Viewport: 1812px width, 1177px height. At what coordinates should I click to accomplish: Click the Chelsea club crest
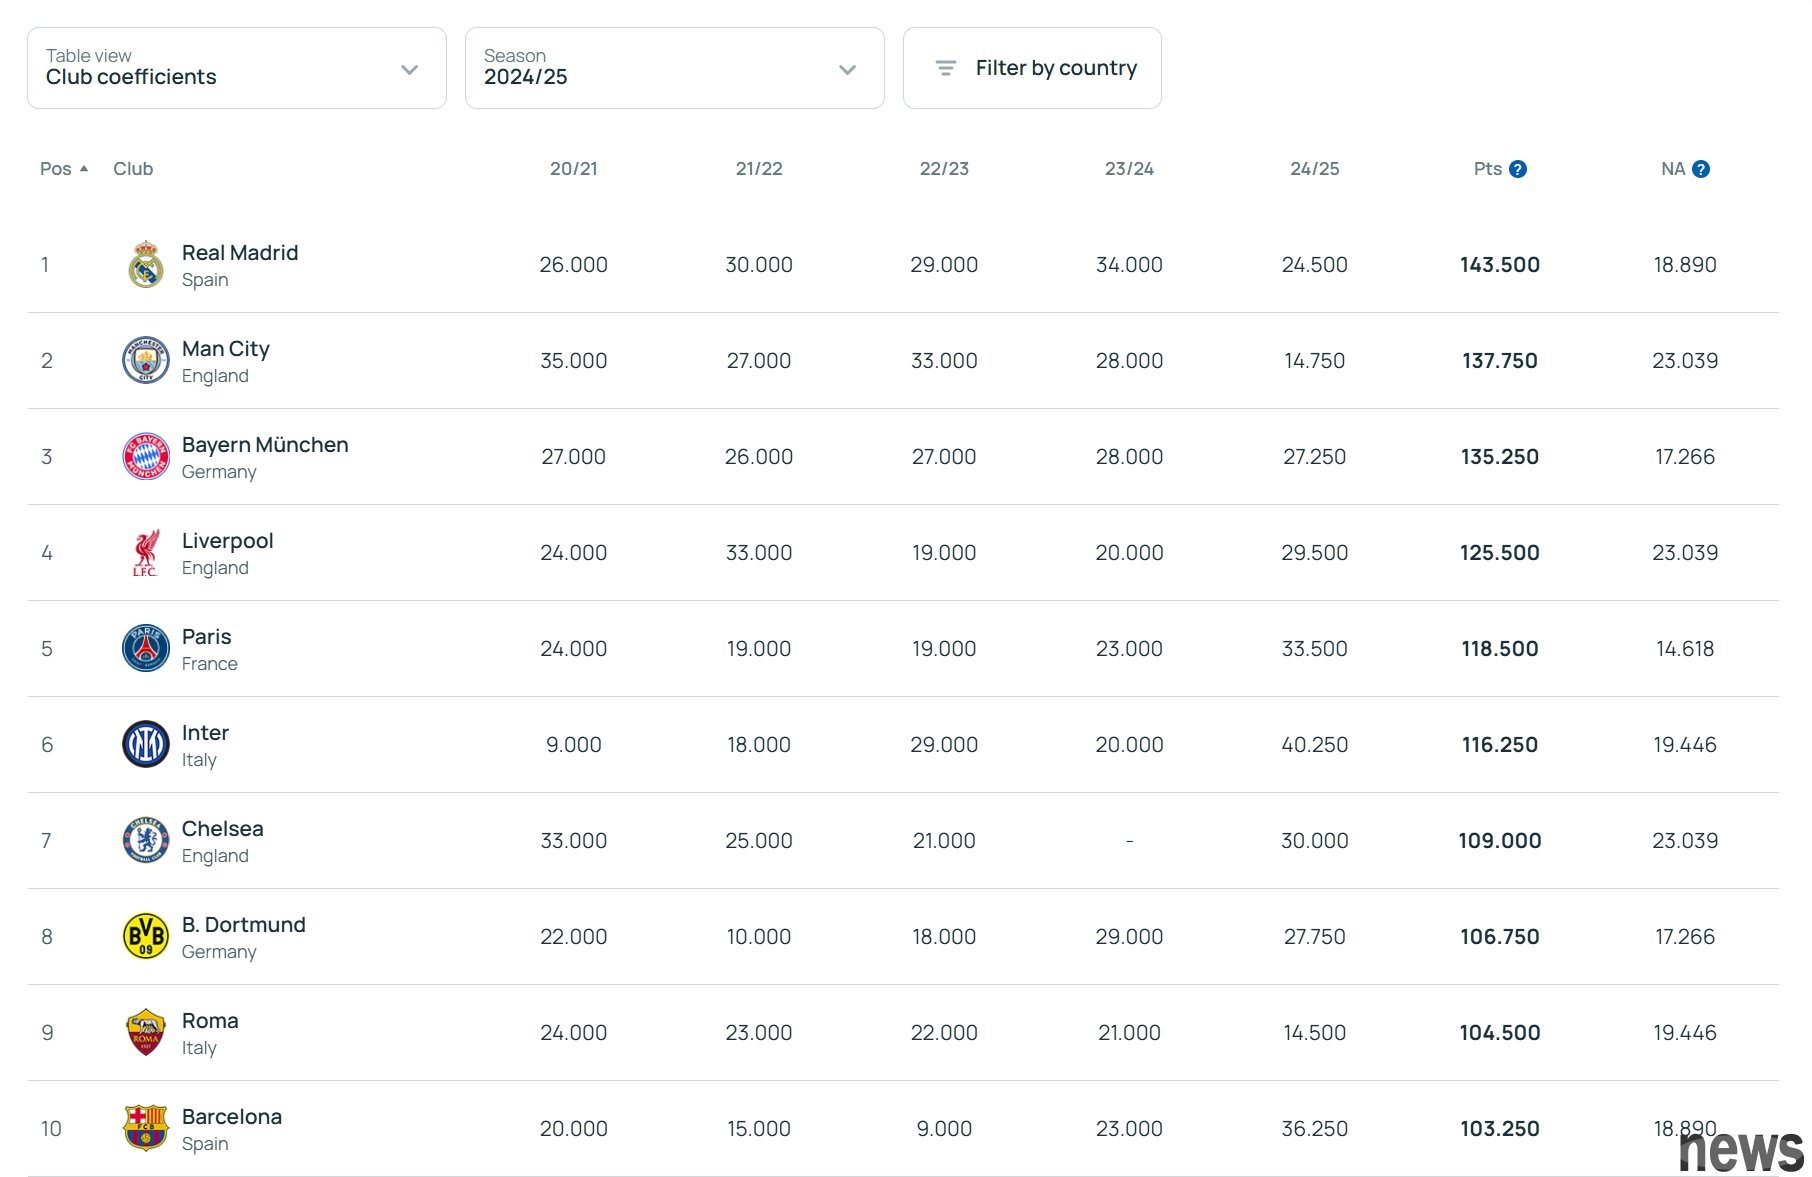(x=146, y=841)
